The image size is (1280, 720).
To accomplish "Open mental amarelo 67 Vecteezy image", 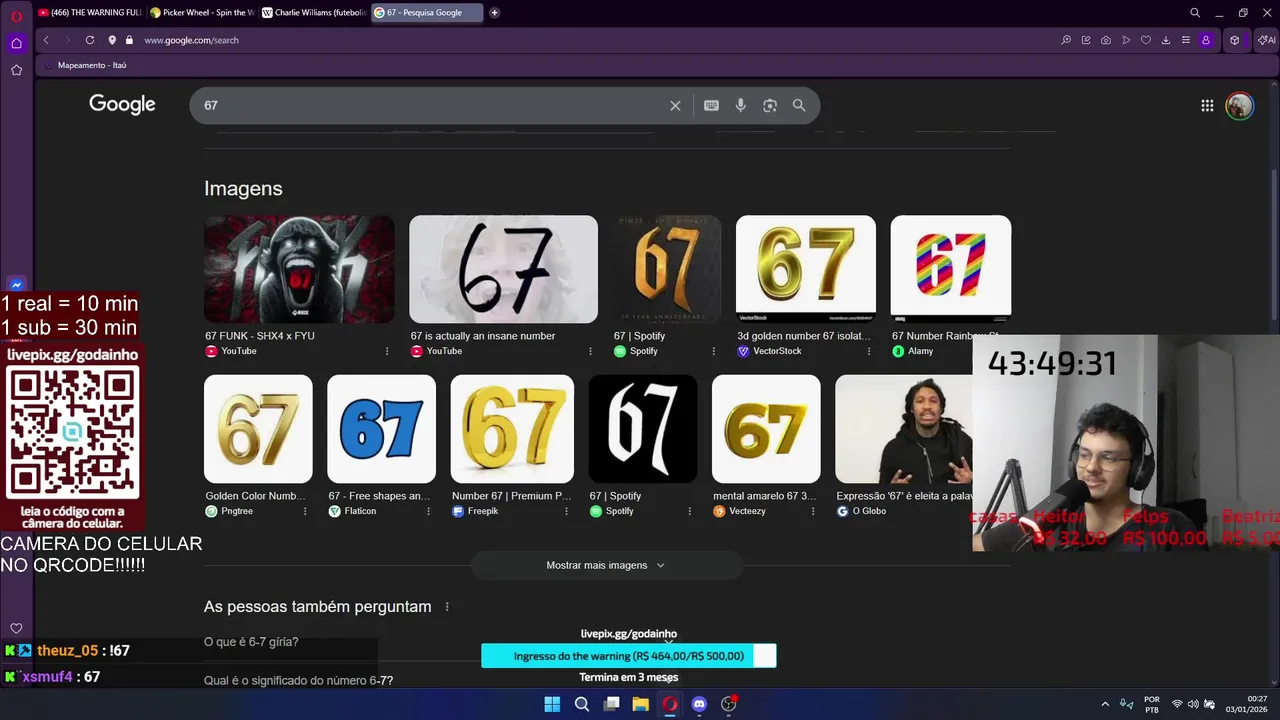I will 766,429.
